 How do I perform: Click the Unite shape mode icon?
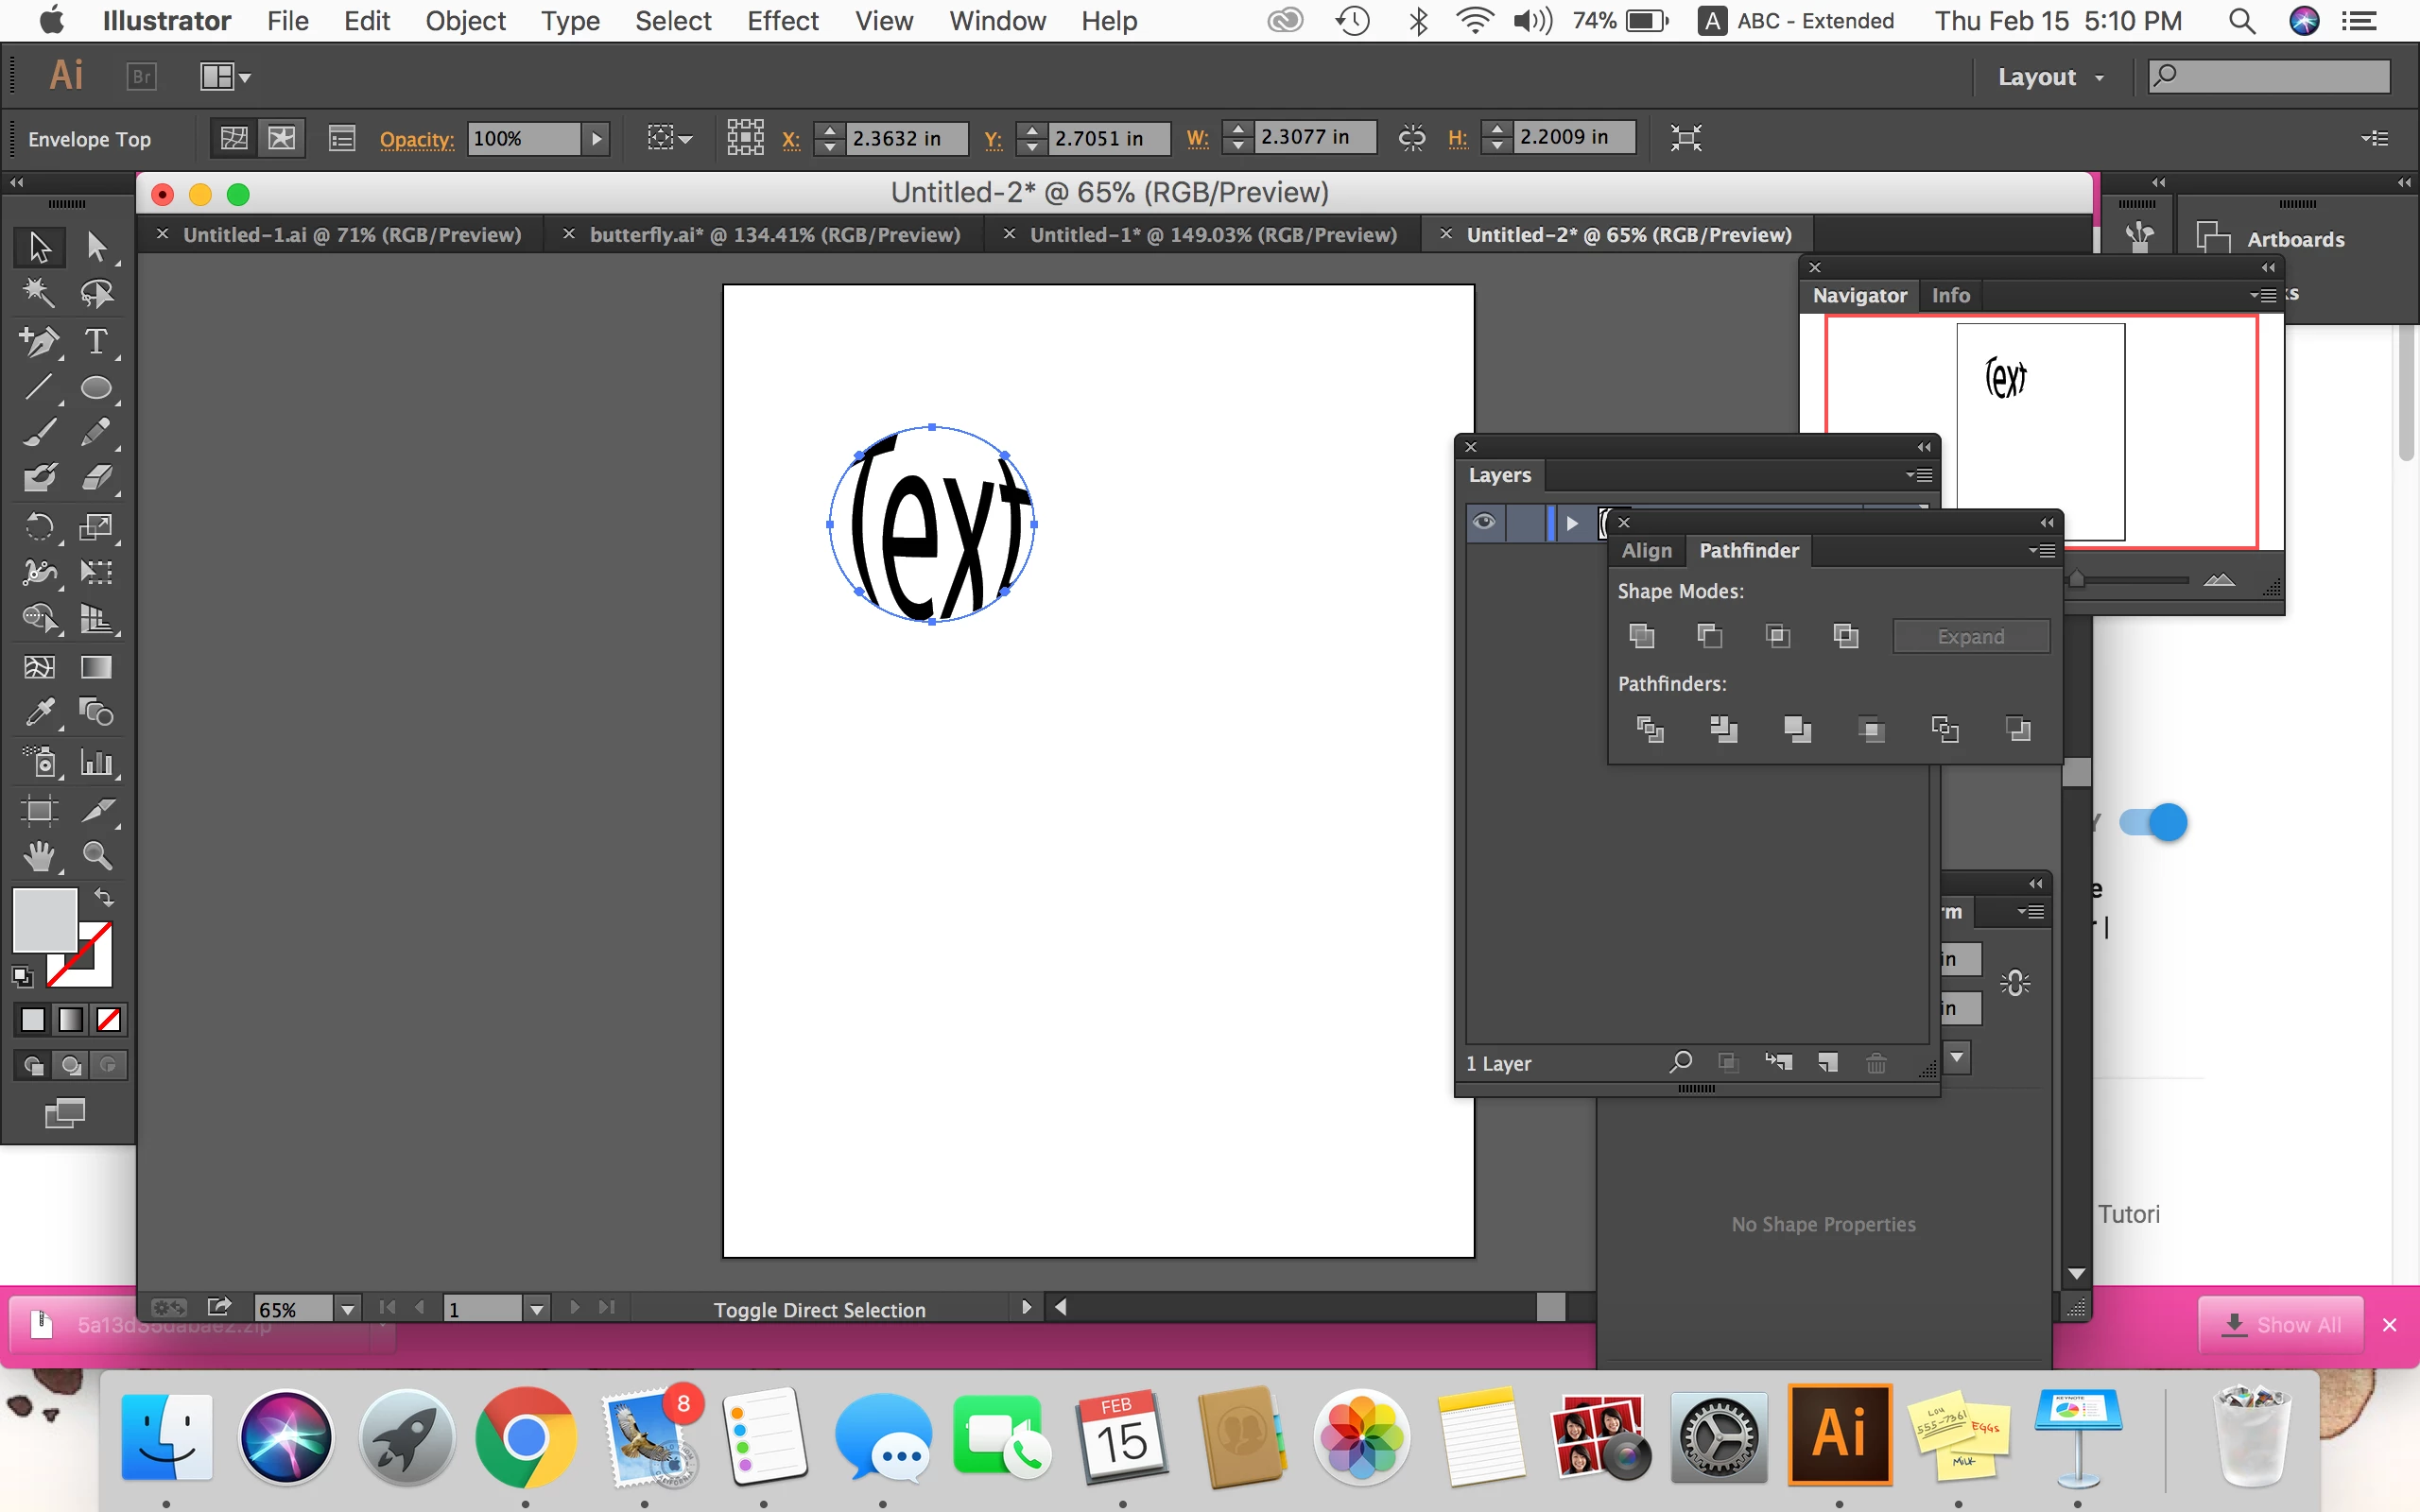1641,636
